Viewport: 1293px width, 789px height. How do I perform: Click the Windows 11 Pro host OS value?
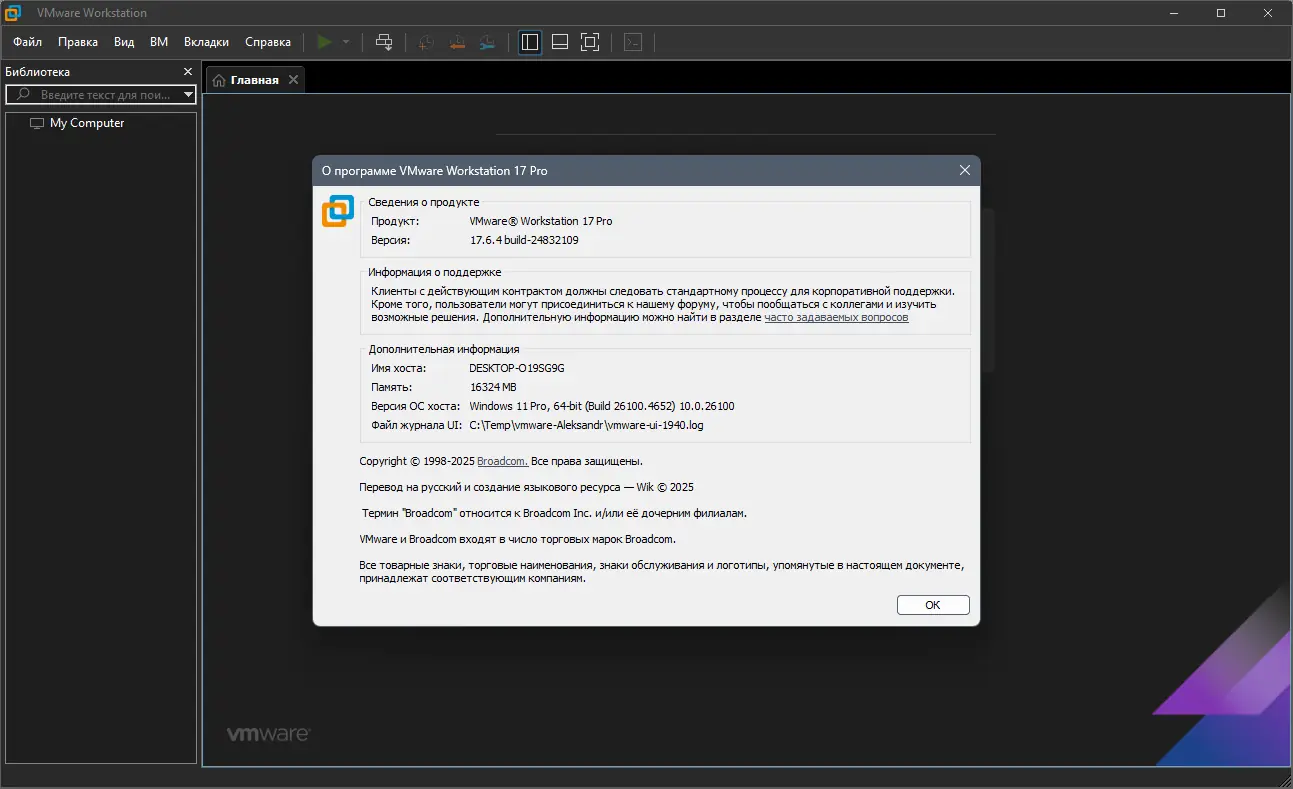click(x=602, y=406)
